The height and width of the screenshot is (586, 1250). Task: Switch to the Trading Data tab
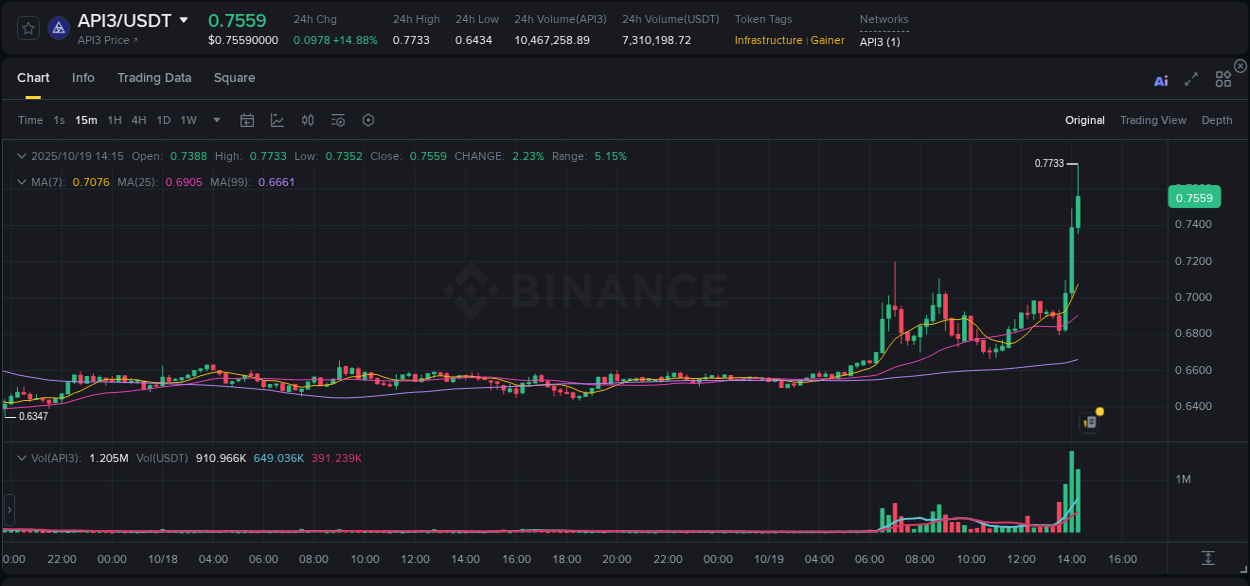[x=154, y=78]
